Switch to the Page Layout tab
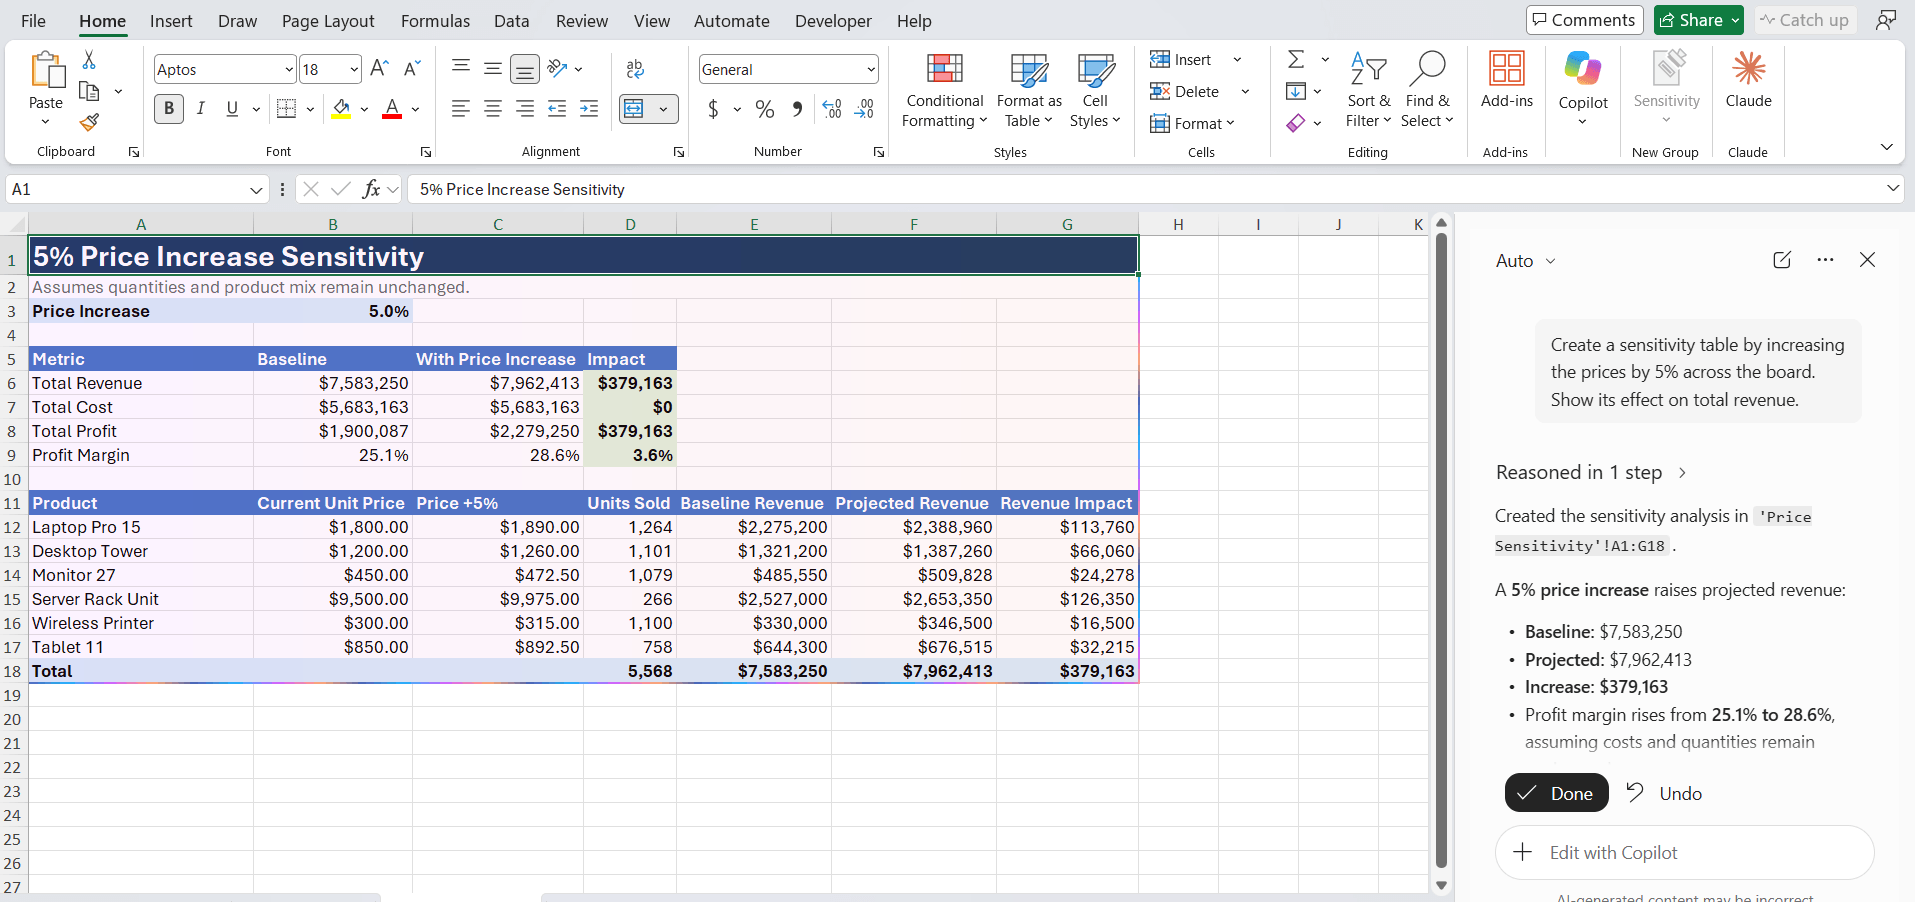Screen dimensions: 1915x902 tap(328, 20)
